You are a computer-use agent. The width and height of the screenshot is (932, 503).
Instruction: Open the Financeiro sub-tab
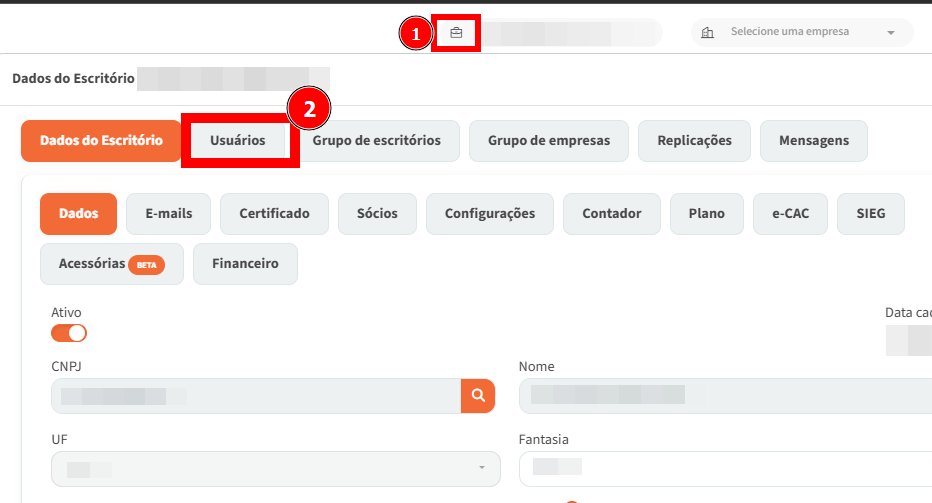coord(245,264)
